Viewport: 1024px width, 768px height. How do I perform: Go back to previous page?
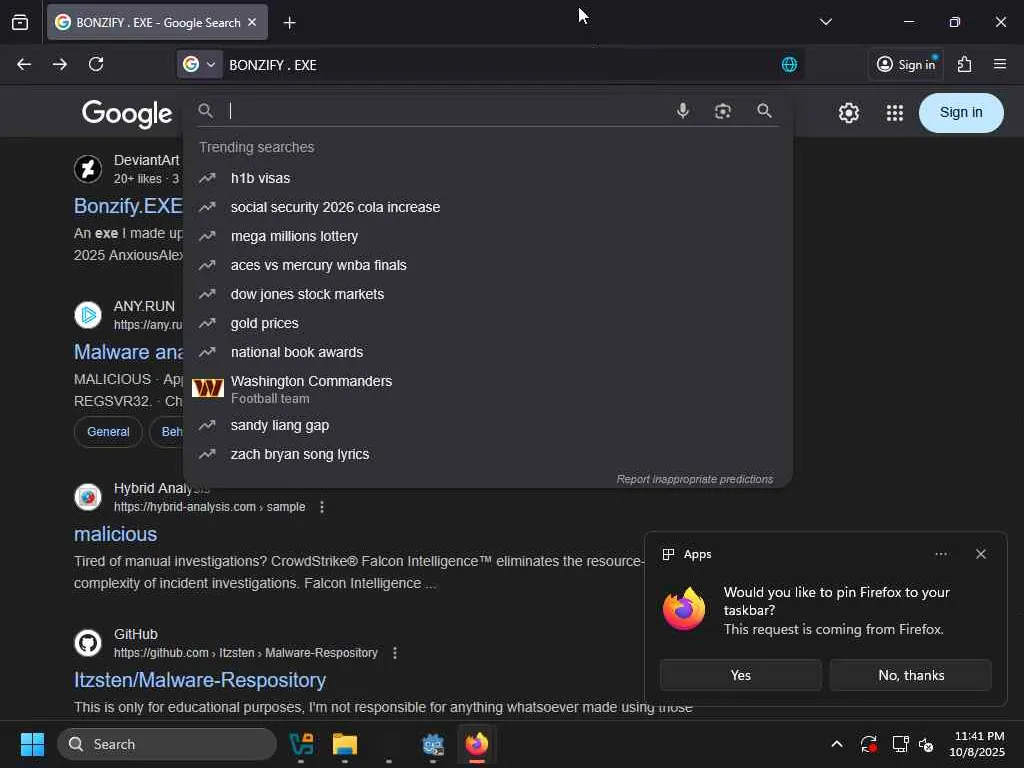click(24, 64)
